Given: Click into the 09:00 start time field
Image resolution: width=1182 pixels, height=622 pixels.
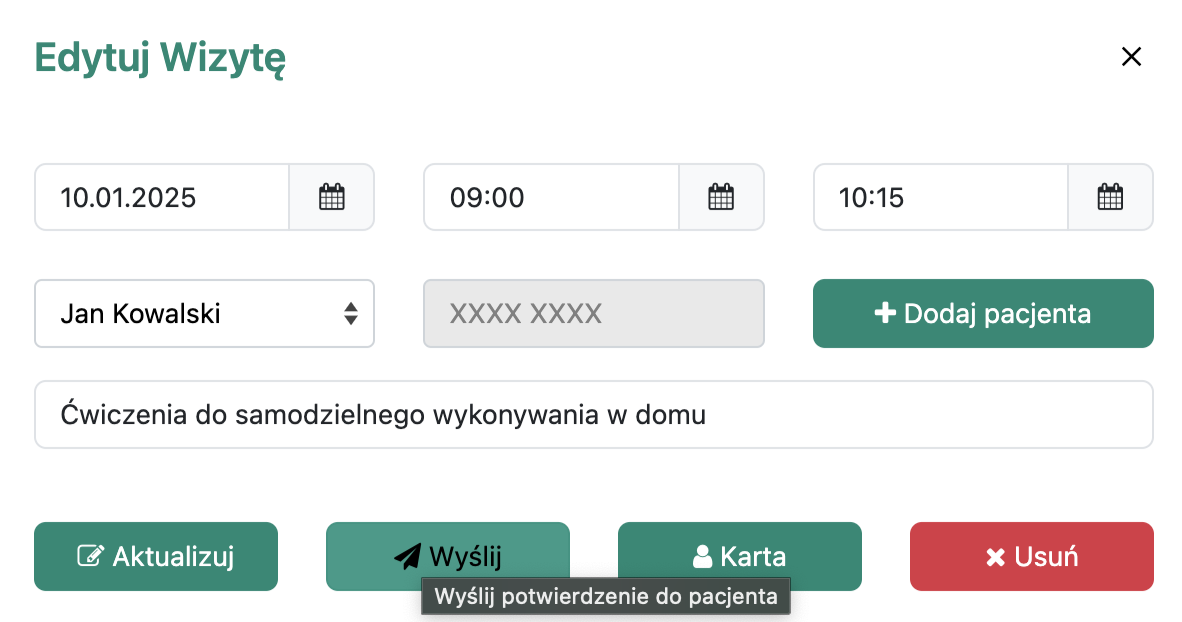Looking at the screenshot, I should [x=551, y=197].
